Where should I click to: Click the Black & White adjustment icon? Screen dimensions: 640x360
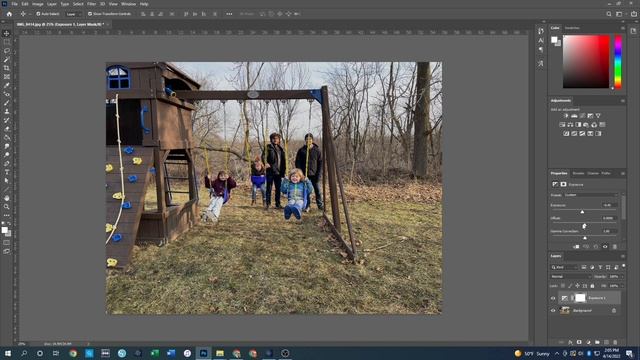(x=578, y=124)
